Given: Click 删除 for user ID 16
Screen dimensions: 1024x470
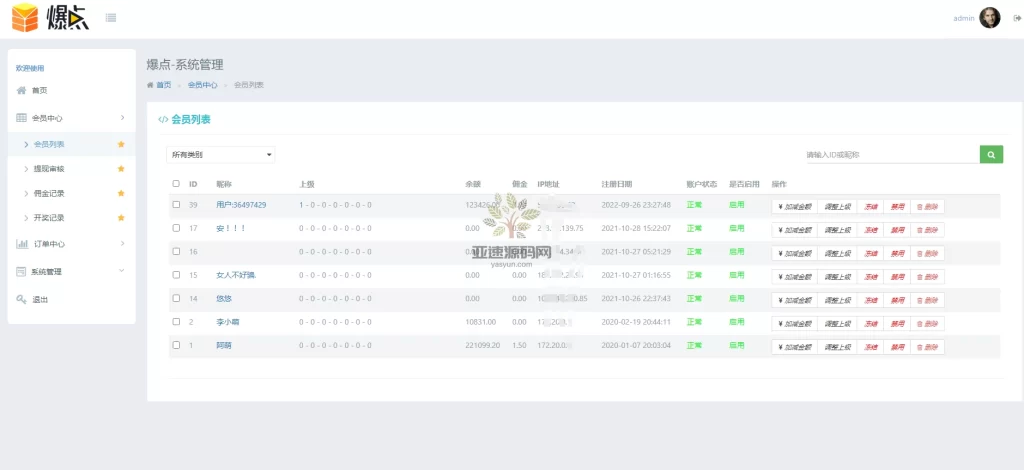Looking at the screenshot, I should click(927, 253).
